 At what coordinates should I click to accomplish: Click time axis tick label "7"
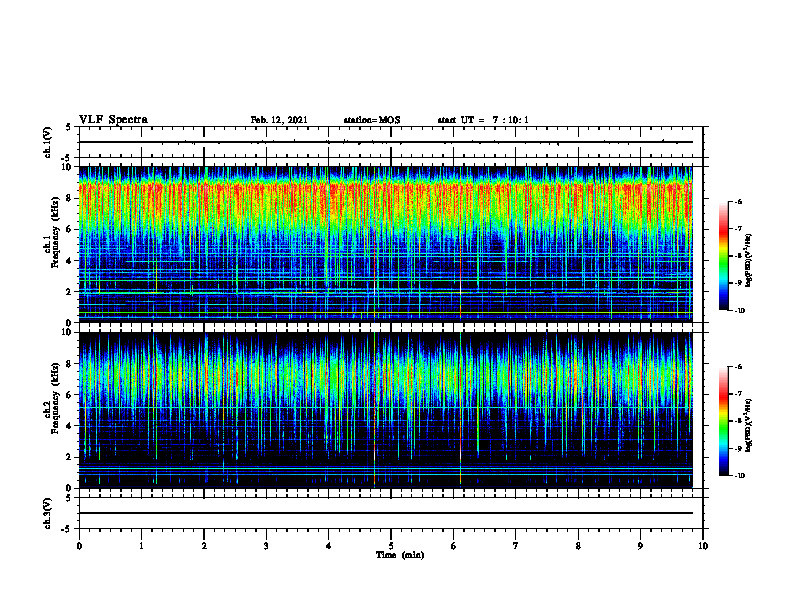click(x=516, y=546)
